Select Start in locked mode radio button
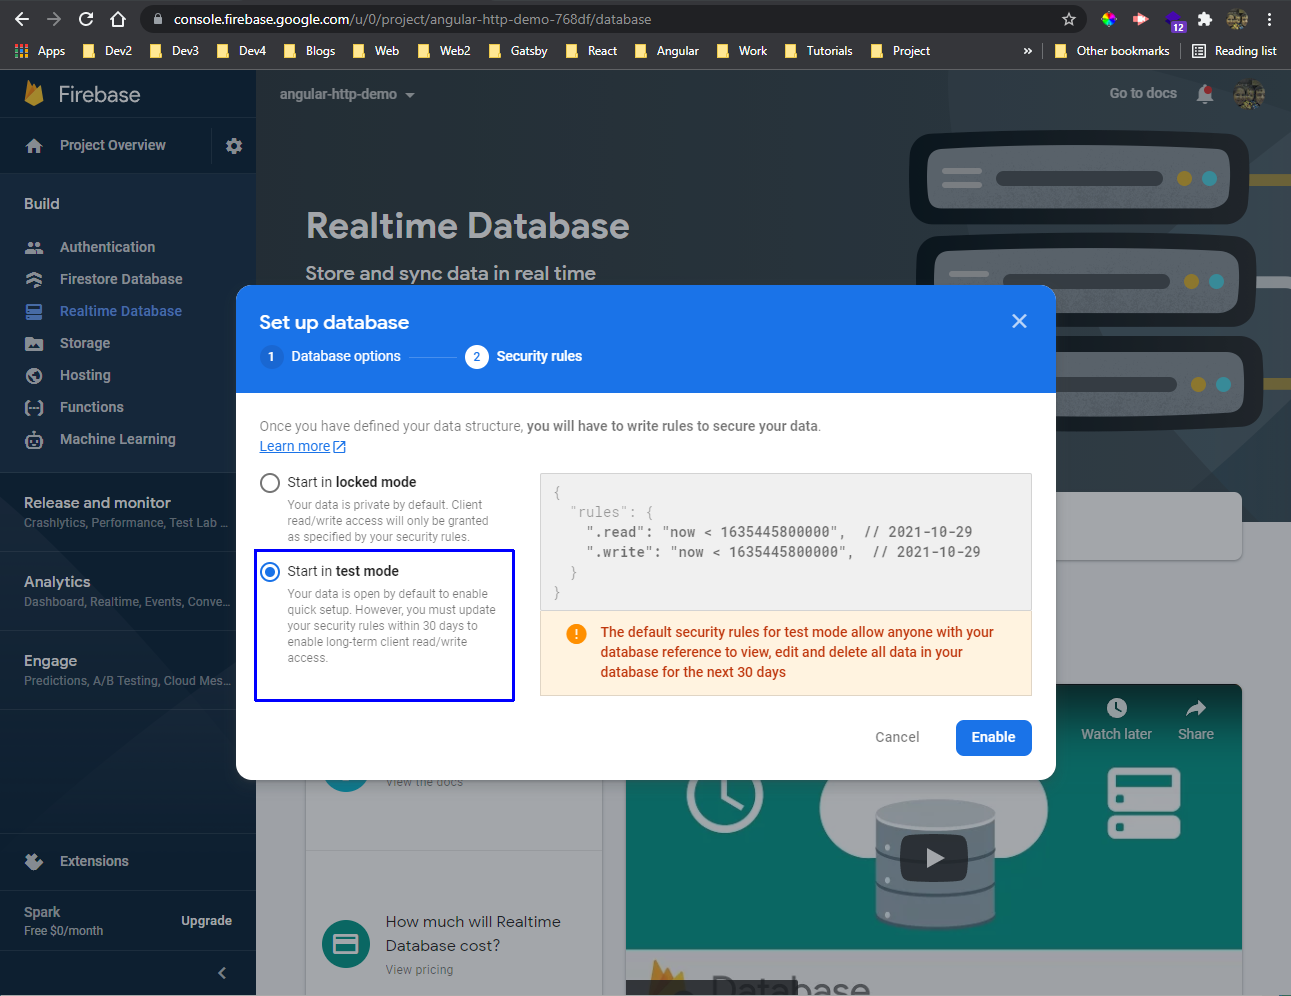The width and height of the screenshot is (1291, 996). (270, 483)
